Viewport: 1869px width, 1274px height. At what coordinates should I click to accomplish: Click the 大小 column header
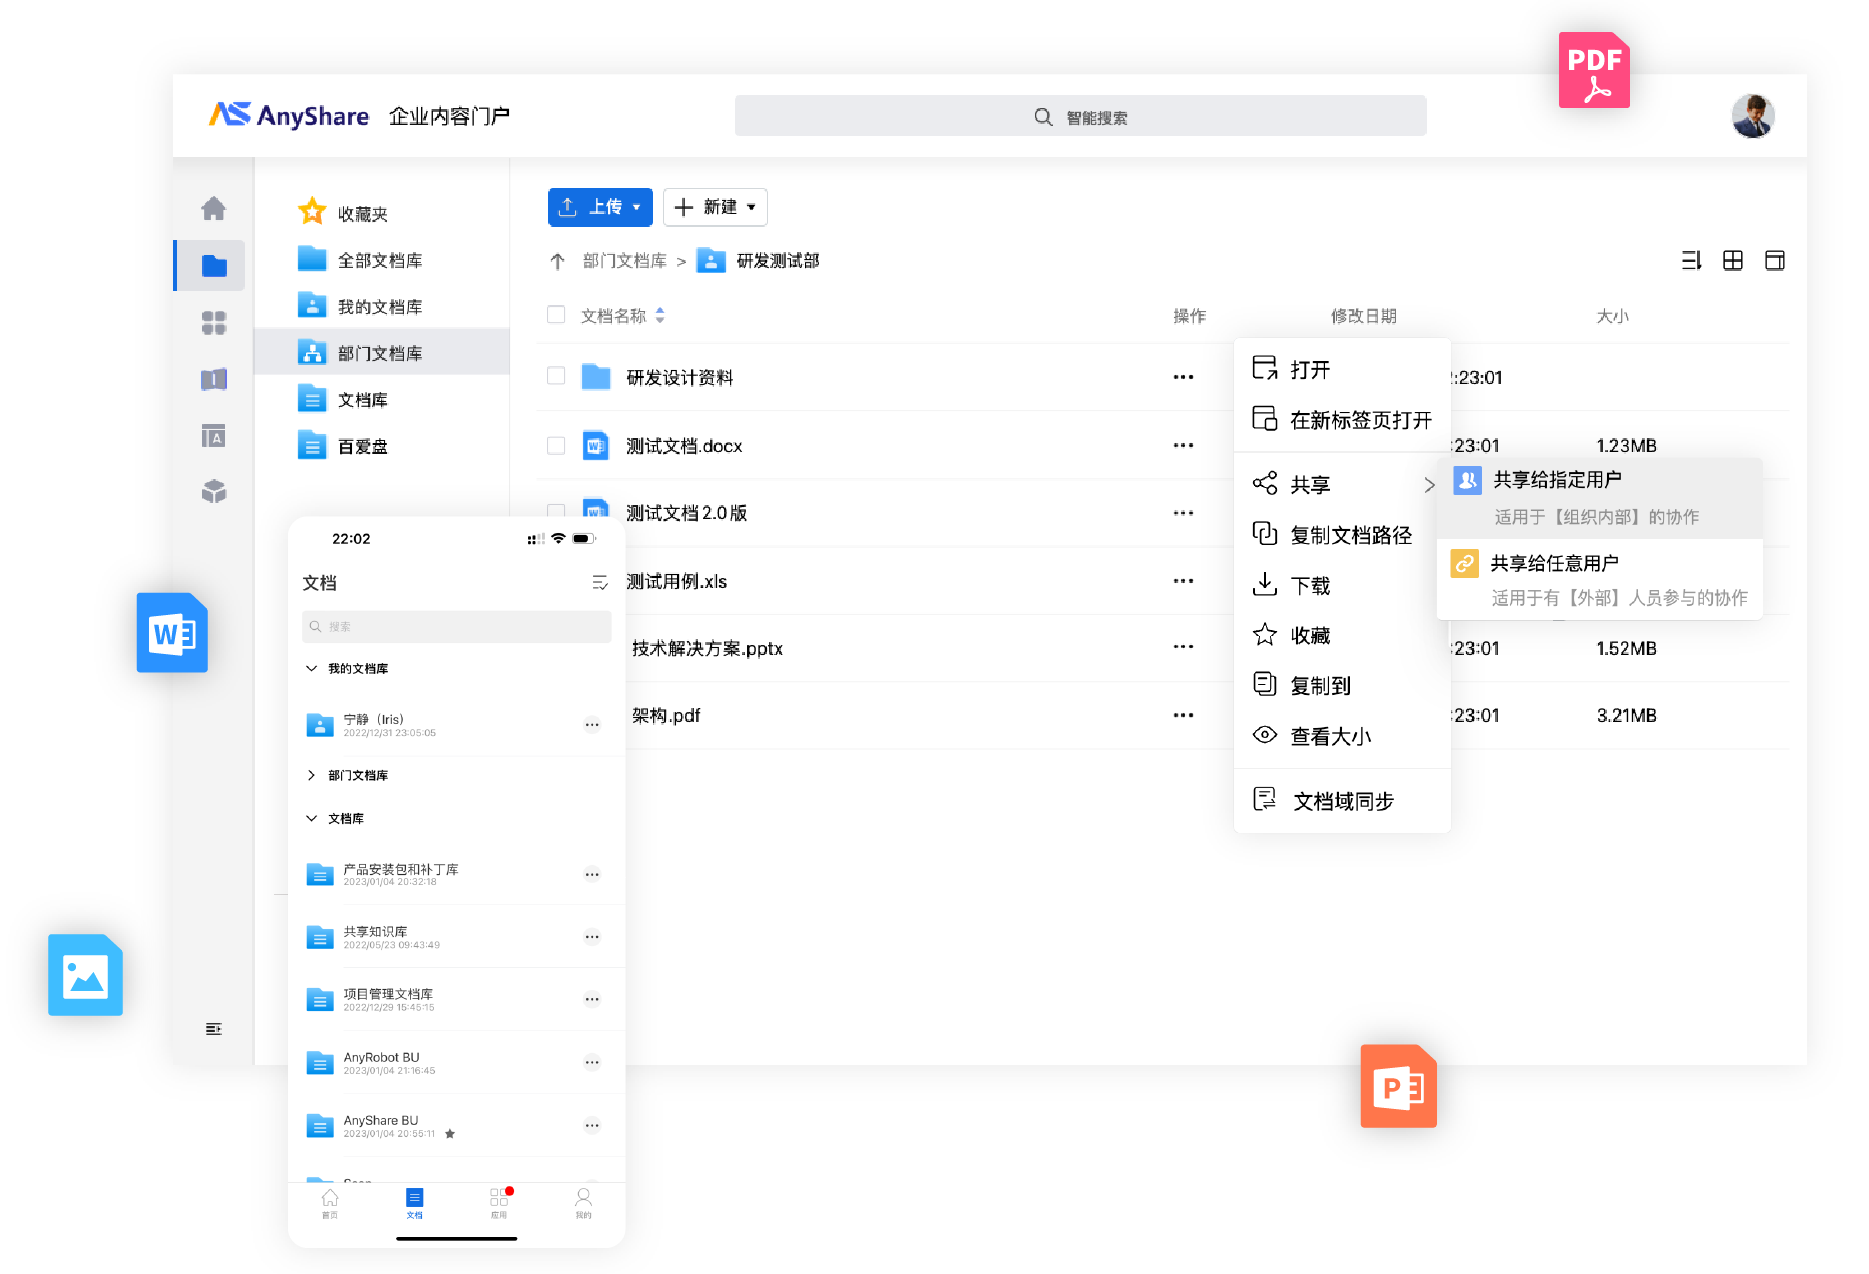pos(1613,316)
